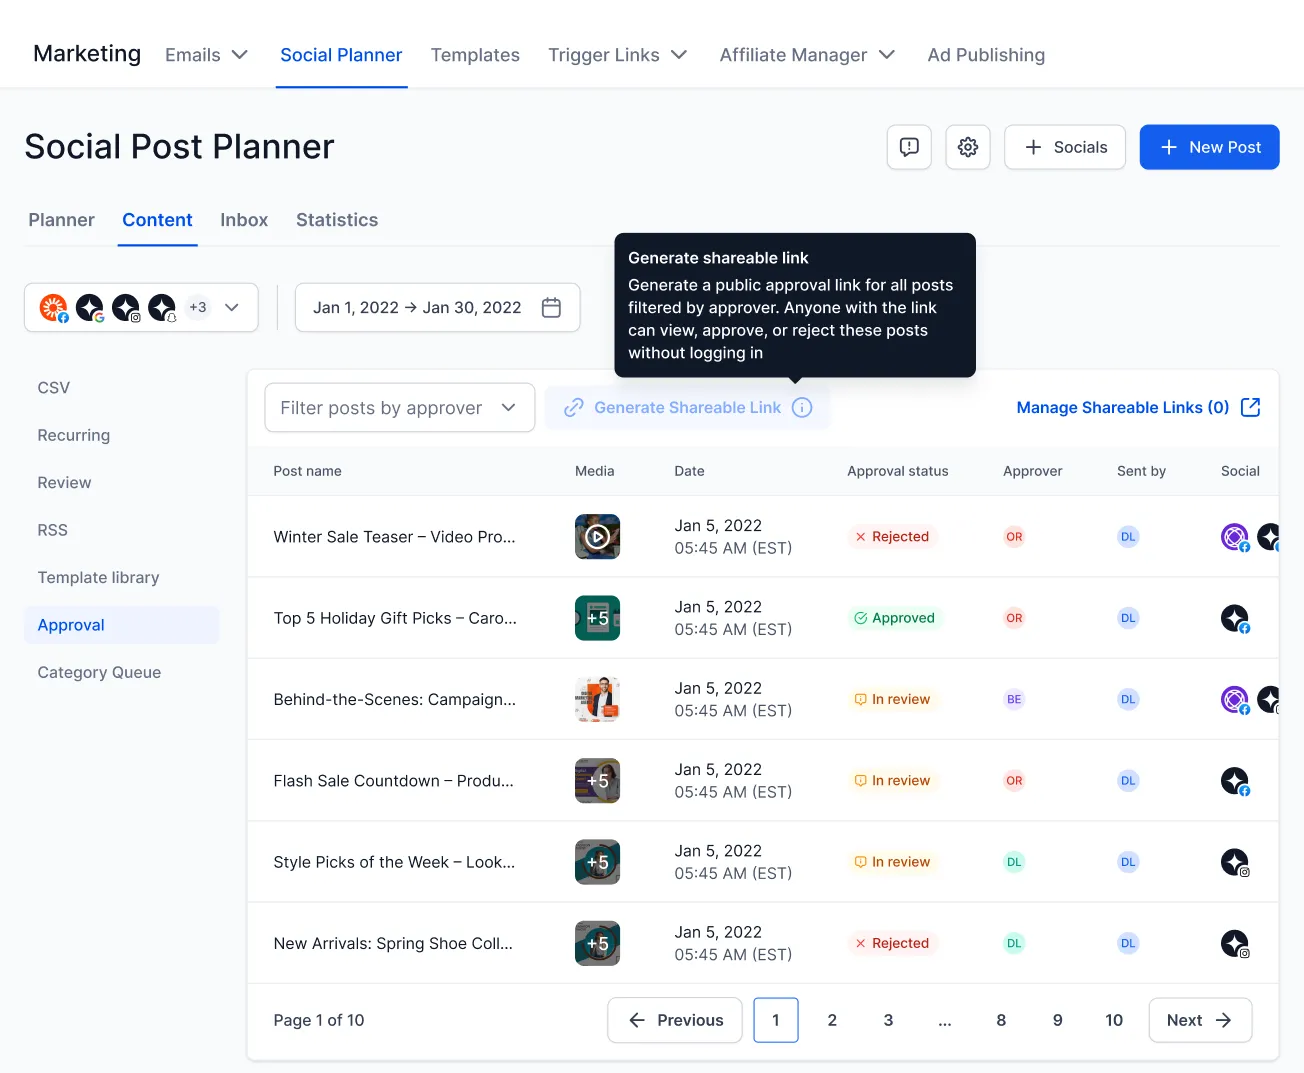Click DL sent-by avatar on Top 5 Holiday row

point(1128,618)
